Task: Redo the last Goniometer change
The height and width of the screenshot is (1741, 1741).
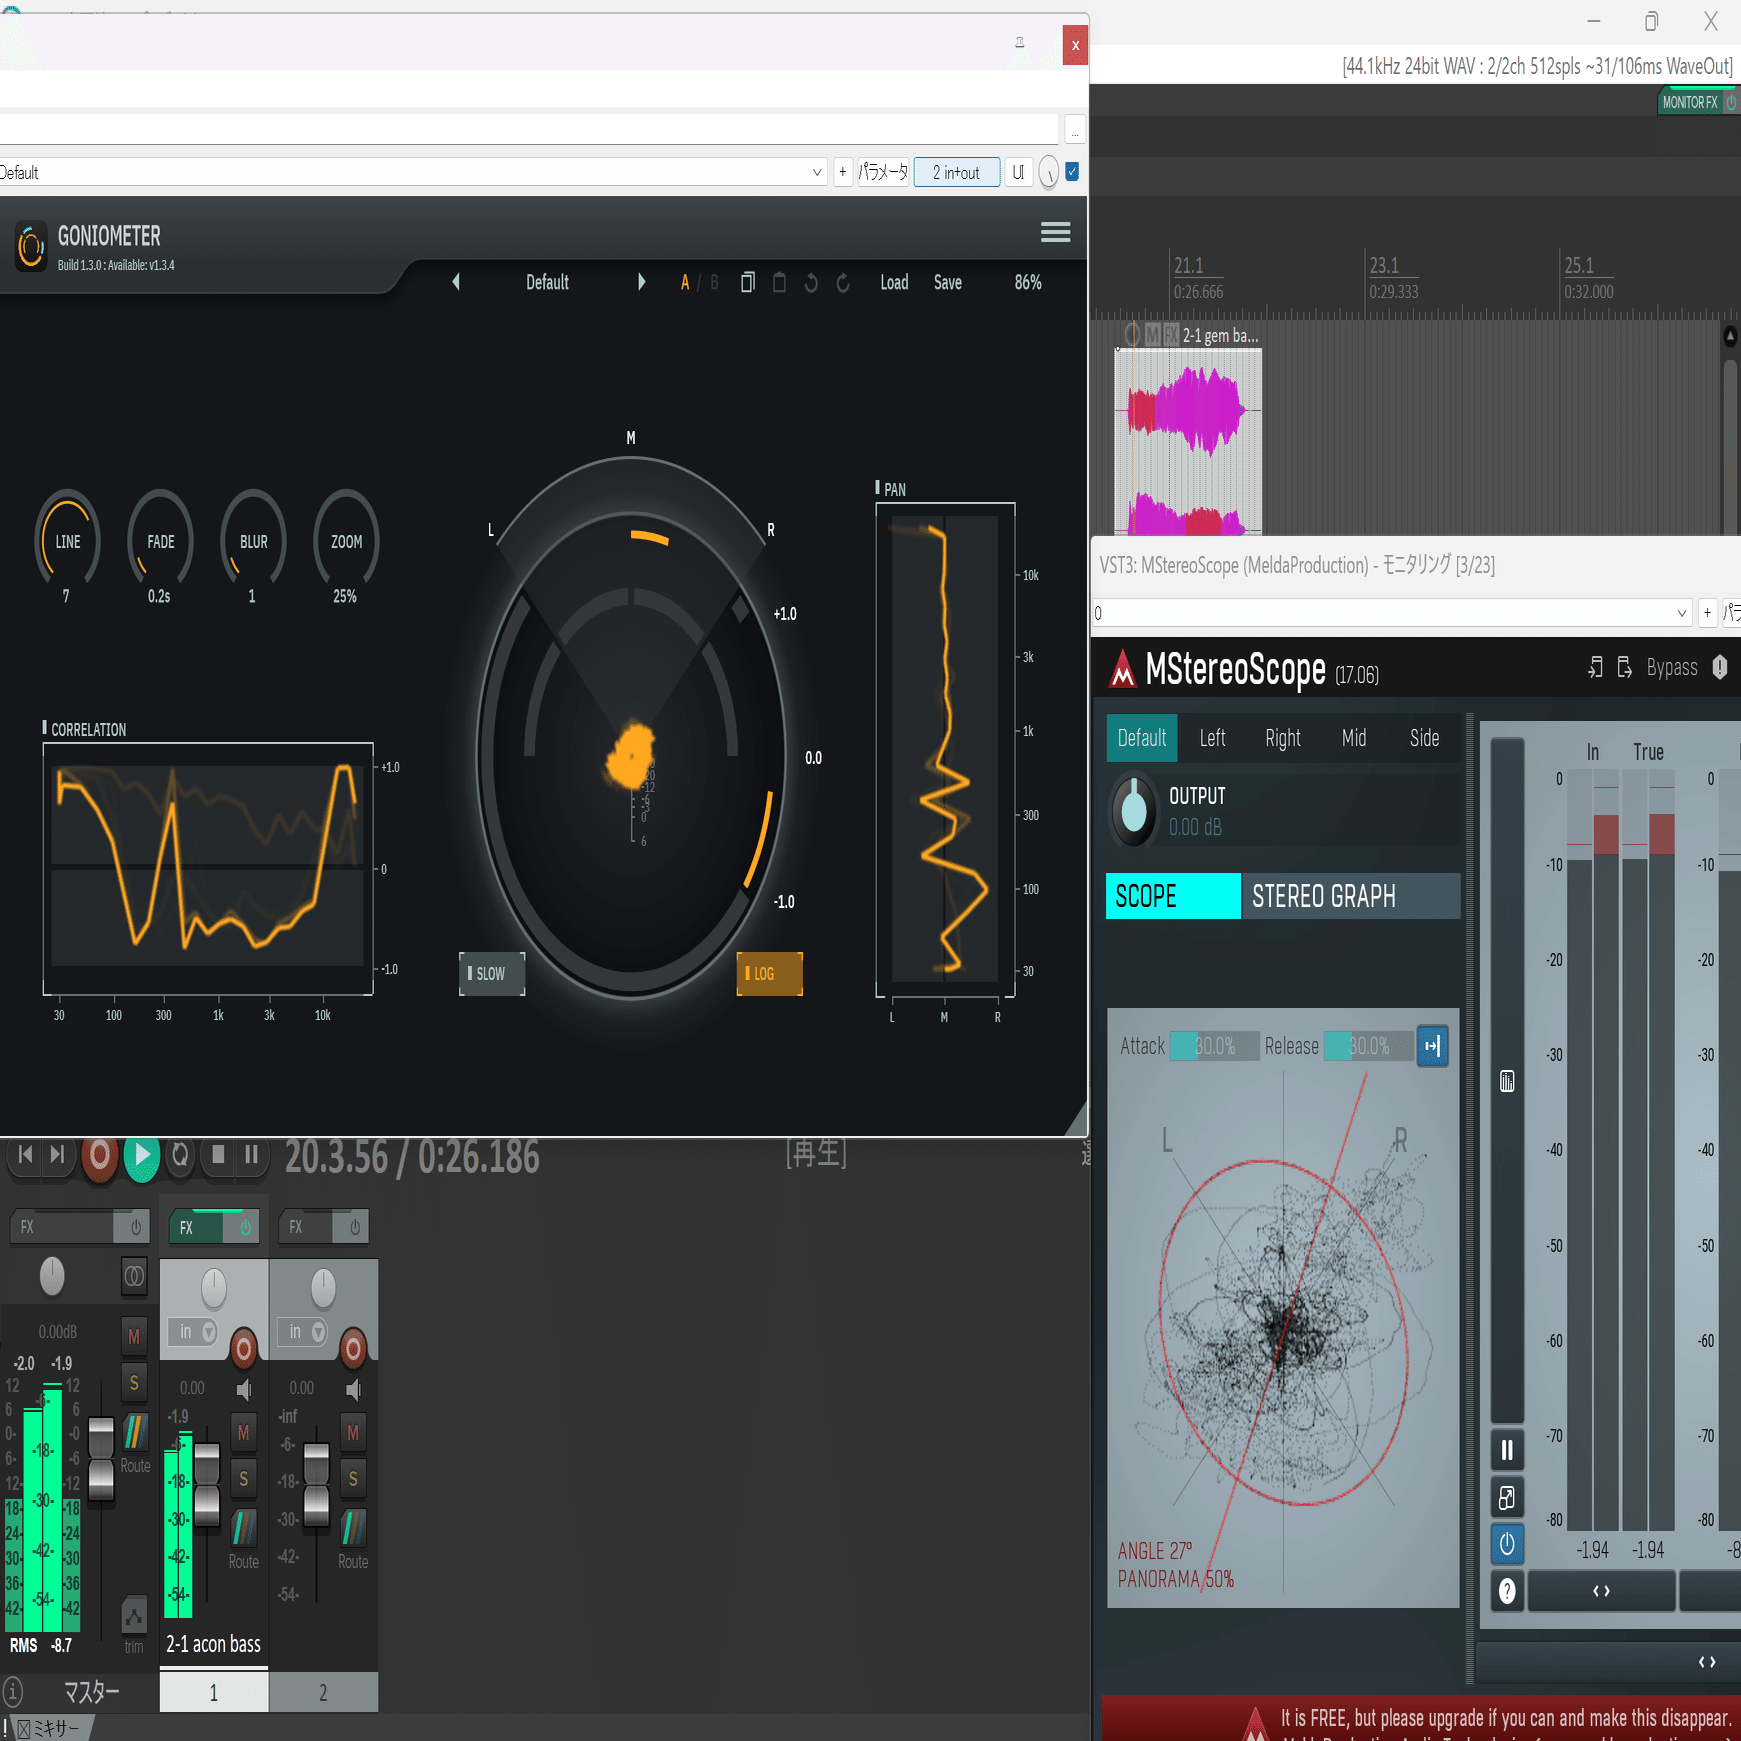Action: pyautogui.click(x=843, y=282)
